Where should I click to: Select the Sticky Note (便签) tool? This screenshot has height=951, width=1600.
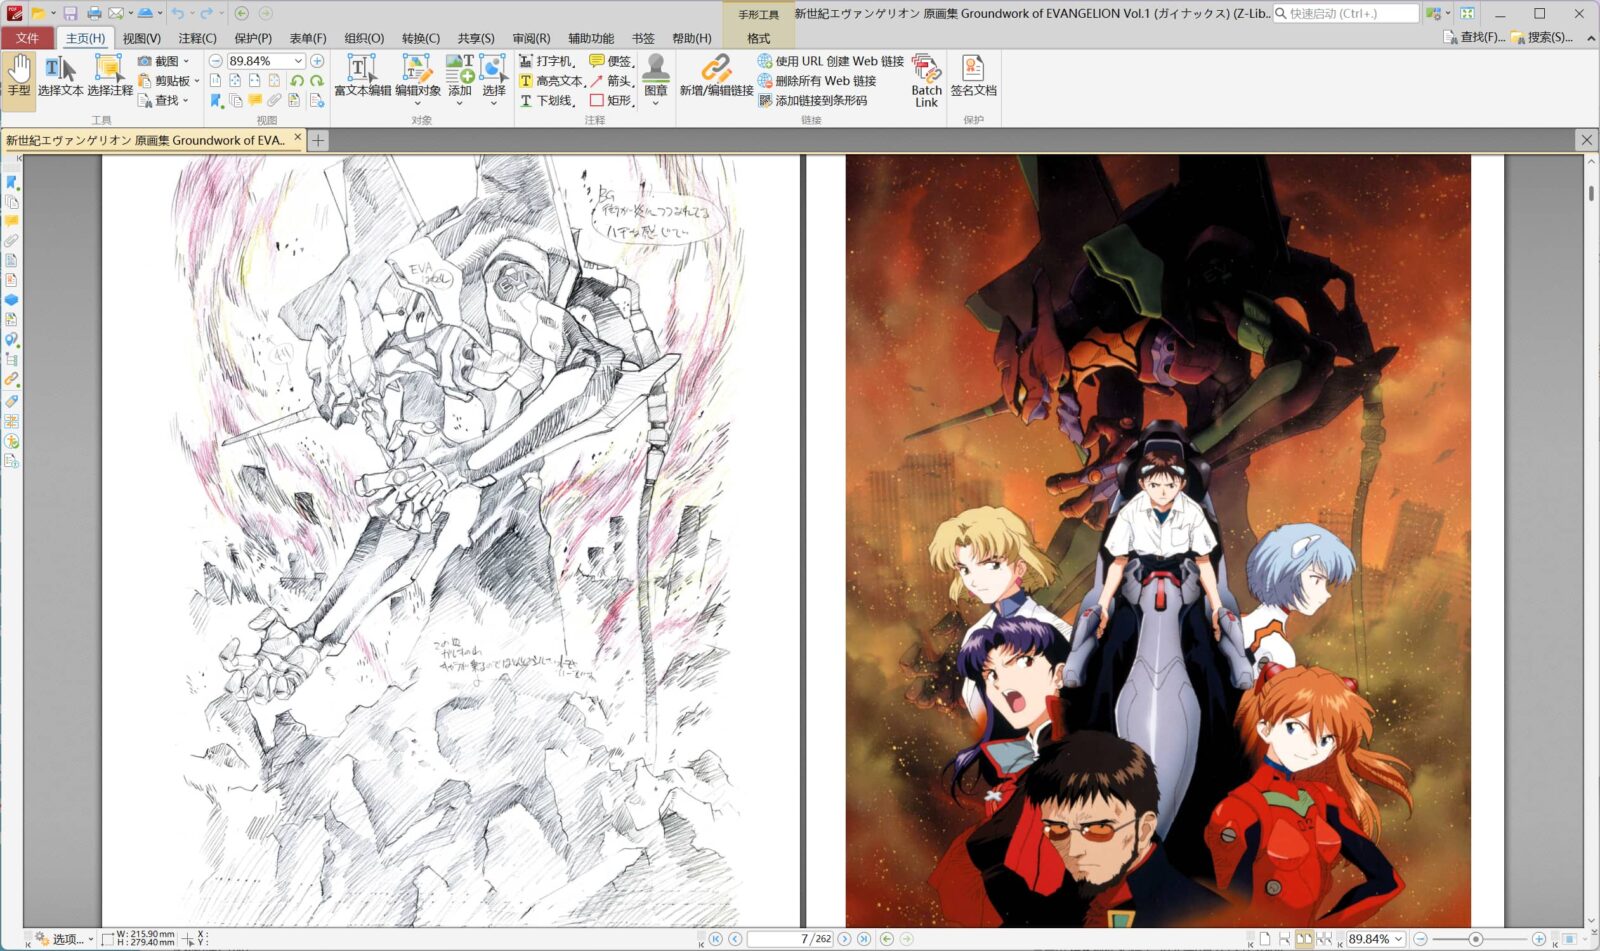[x=611, y=61]
